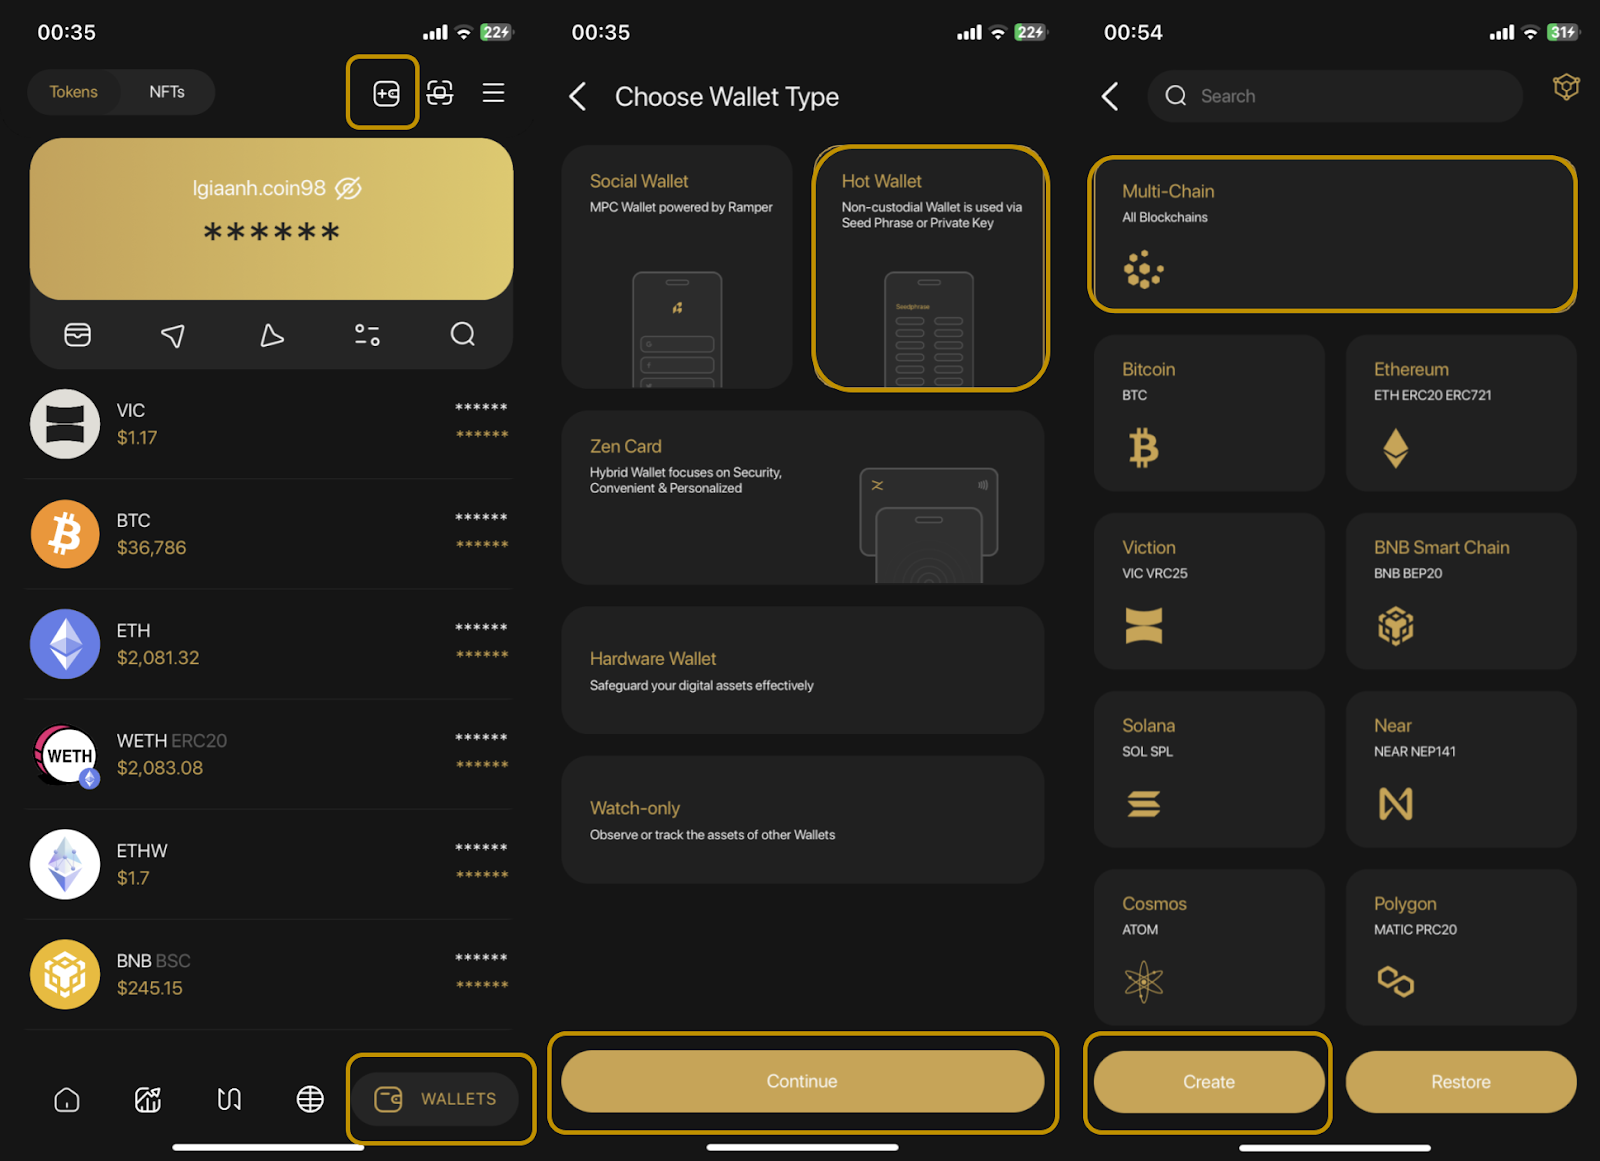The width and height of the screenshot is (1600, 1161).
Task: Tap the send paper plane icon
Action: click(x=172, y=335)
